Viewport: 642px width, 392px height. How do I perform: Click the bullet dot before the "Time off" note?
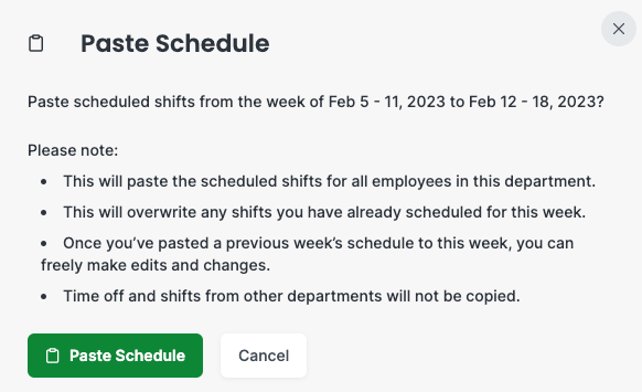click(x=44, y=297)
